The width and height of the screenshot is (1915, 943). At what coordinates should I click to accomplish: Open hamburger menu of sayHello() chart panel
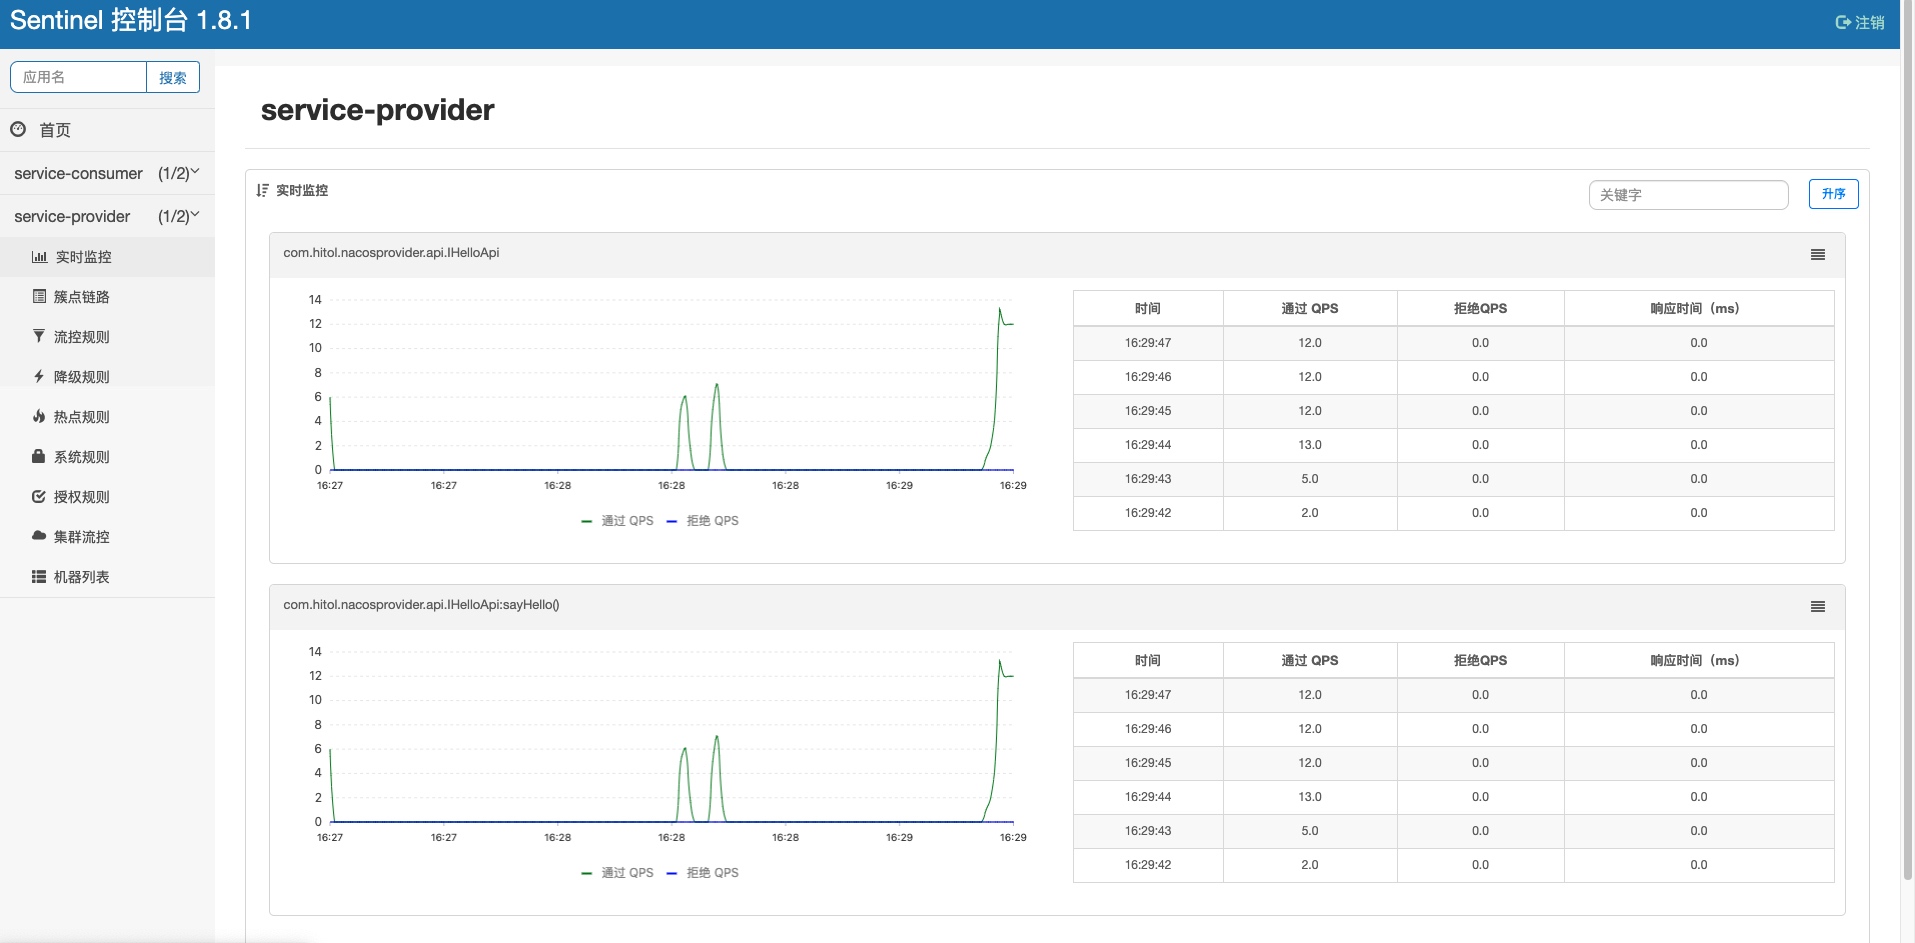(x=1817, y=607)
